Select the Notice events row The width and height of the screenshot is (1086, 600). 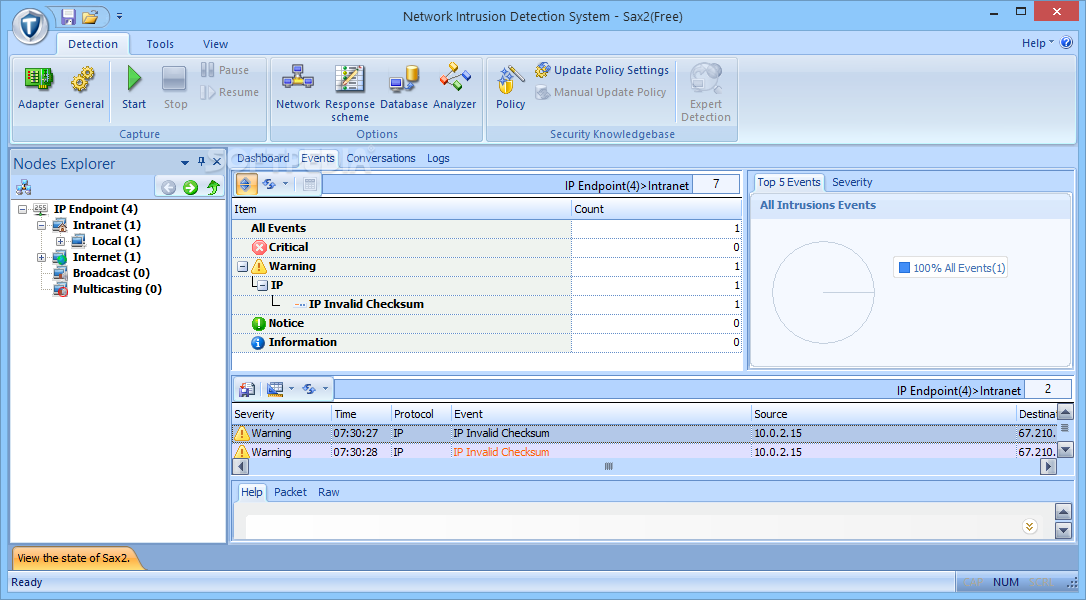click(487, 324)
